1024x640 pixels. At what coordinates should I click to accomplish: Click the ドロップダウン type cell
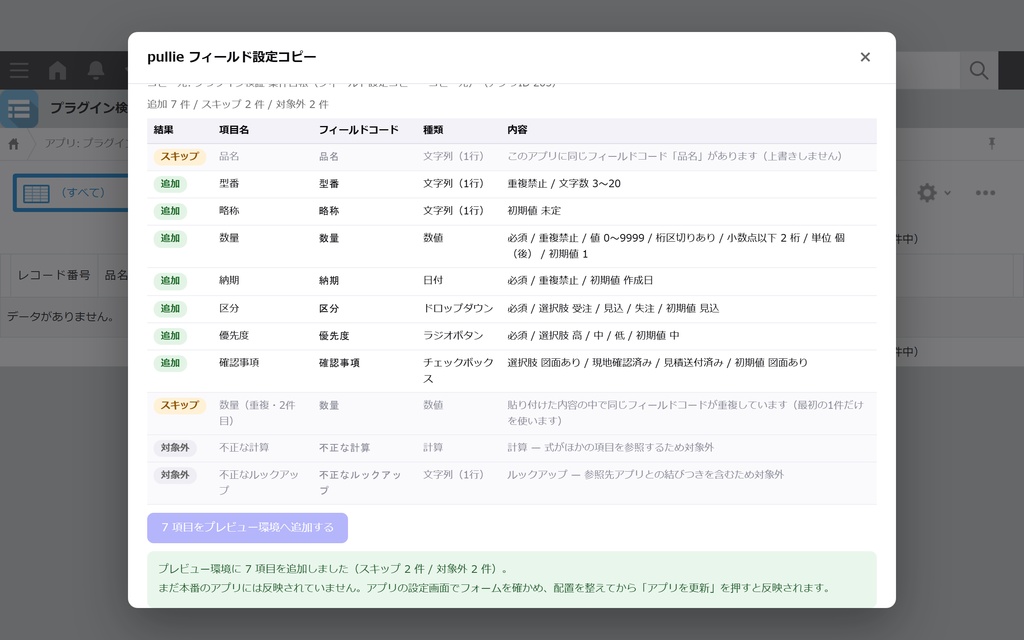tap(458, 308)
